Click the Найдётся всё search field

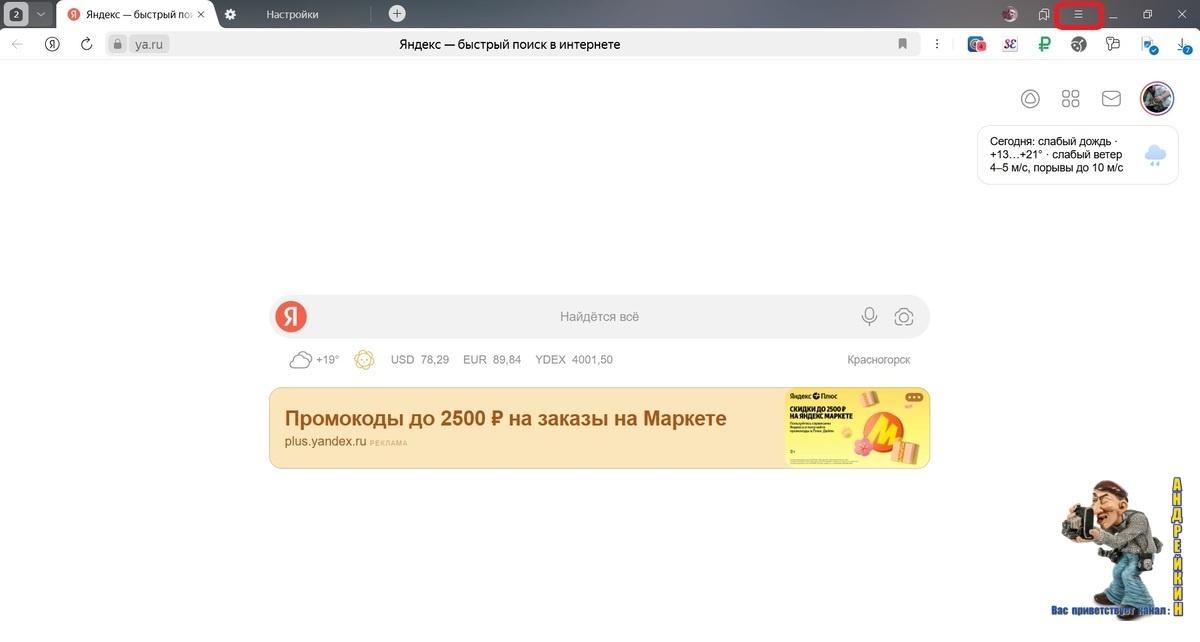click(599, 317)
